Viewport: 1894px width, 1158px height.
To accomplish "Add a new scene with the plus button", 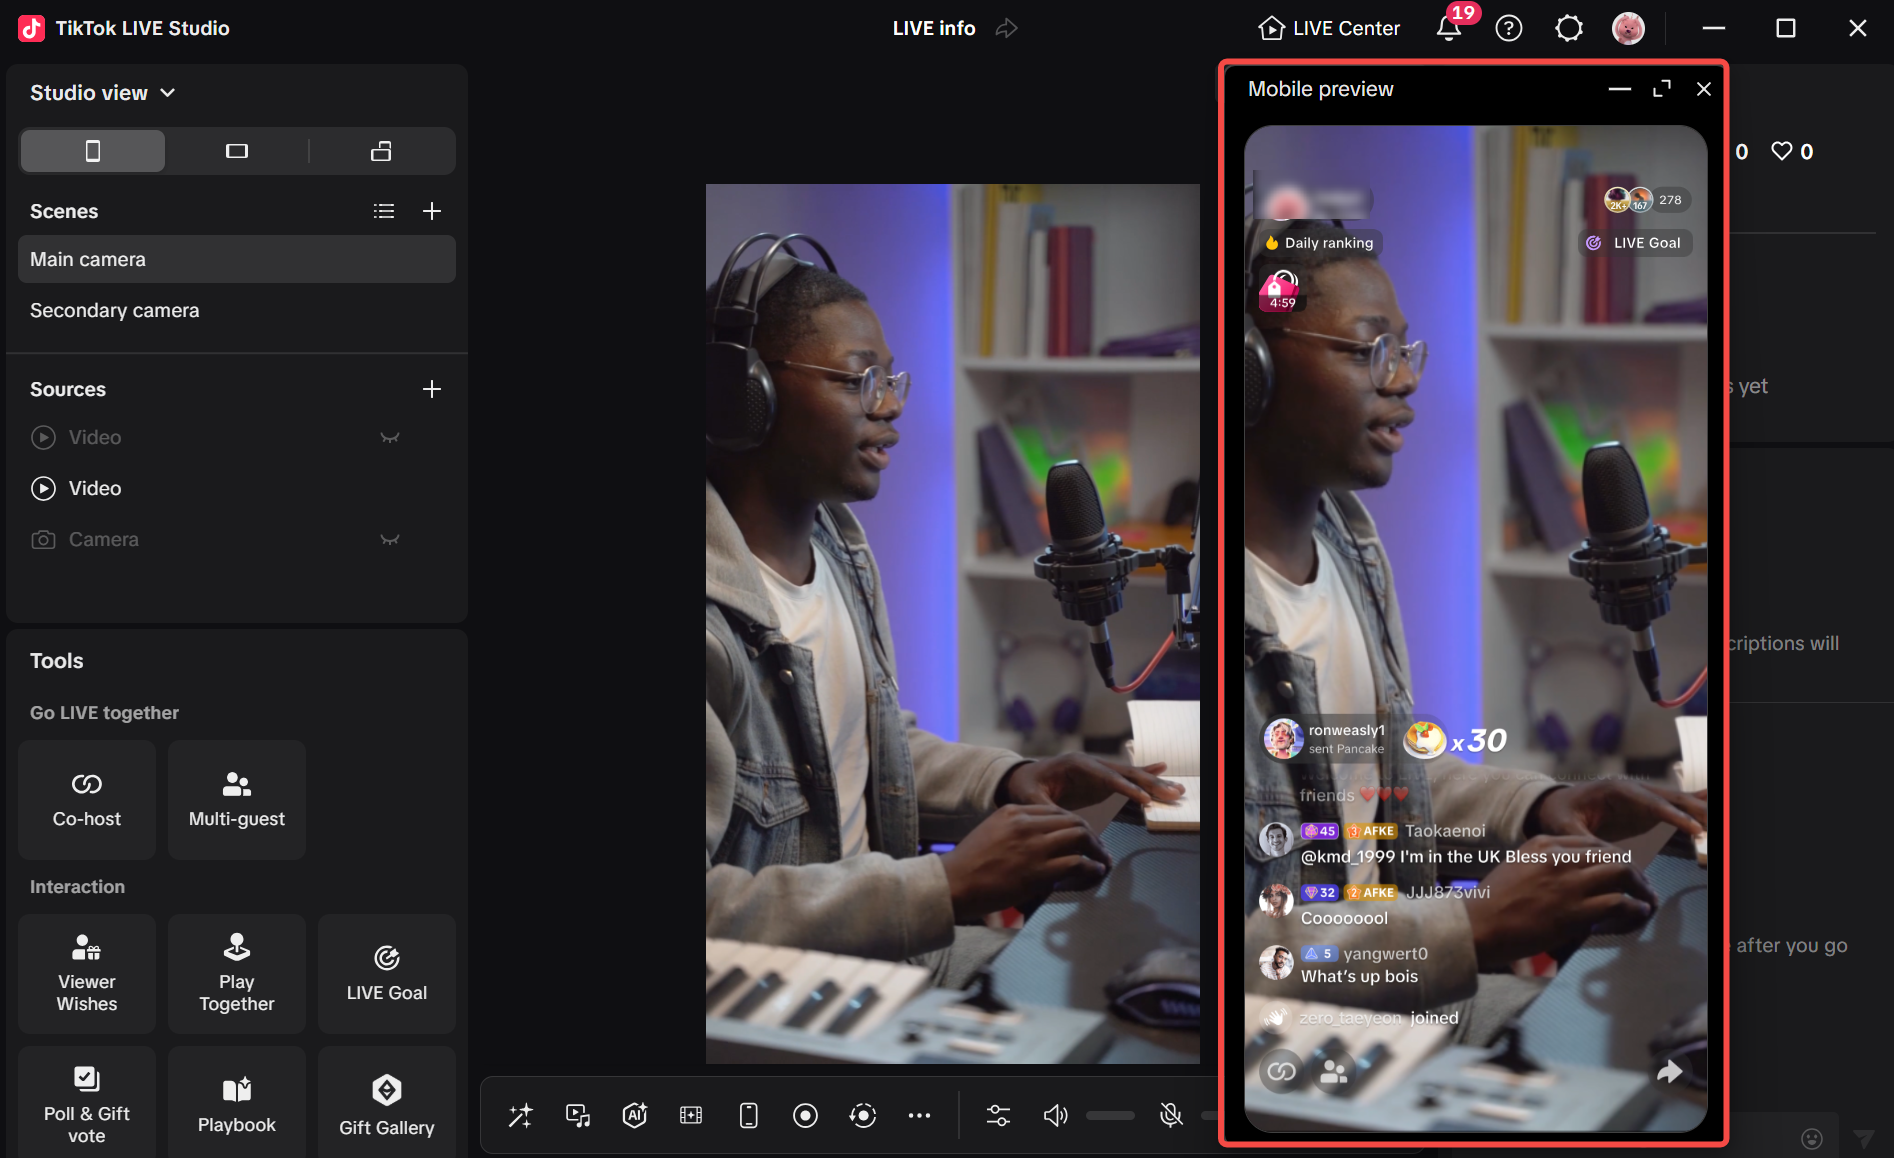I will 432,211.
